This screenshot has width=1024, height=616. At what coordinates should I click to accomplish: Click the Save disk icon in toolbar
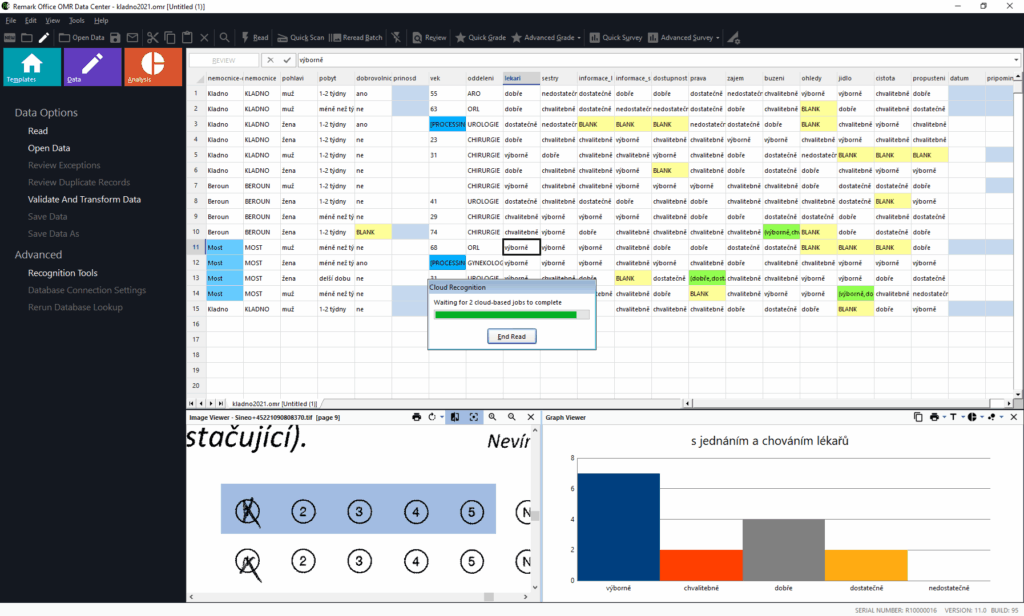tap(116, 38)
